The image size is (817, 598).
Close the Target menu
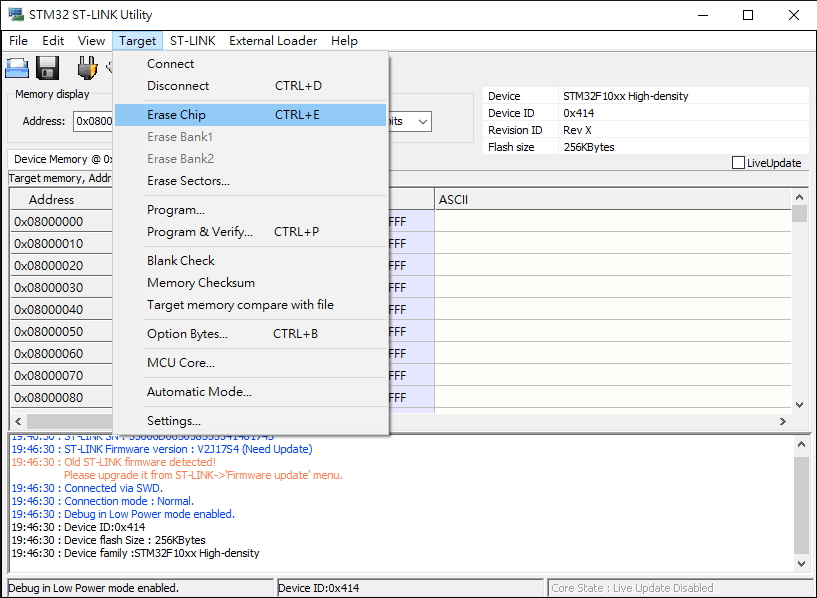point(138,41)
